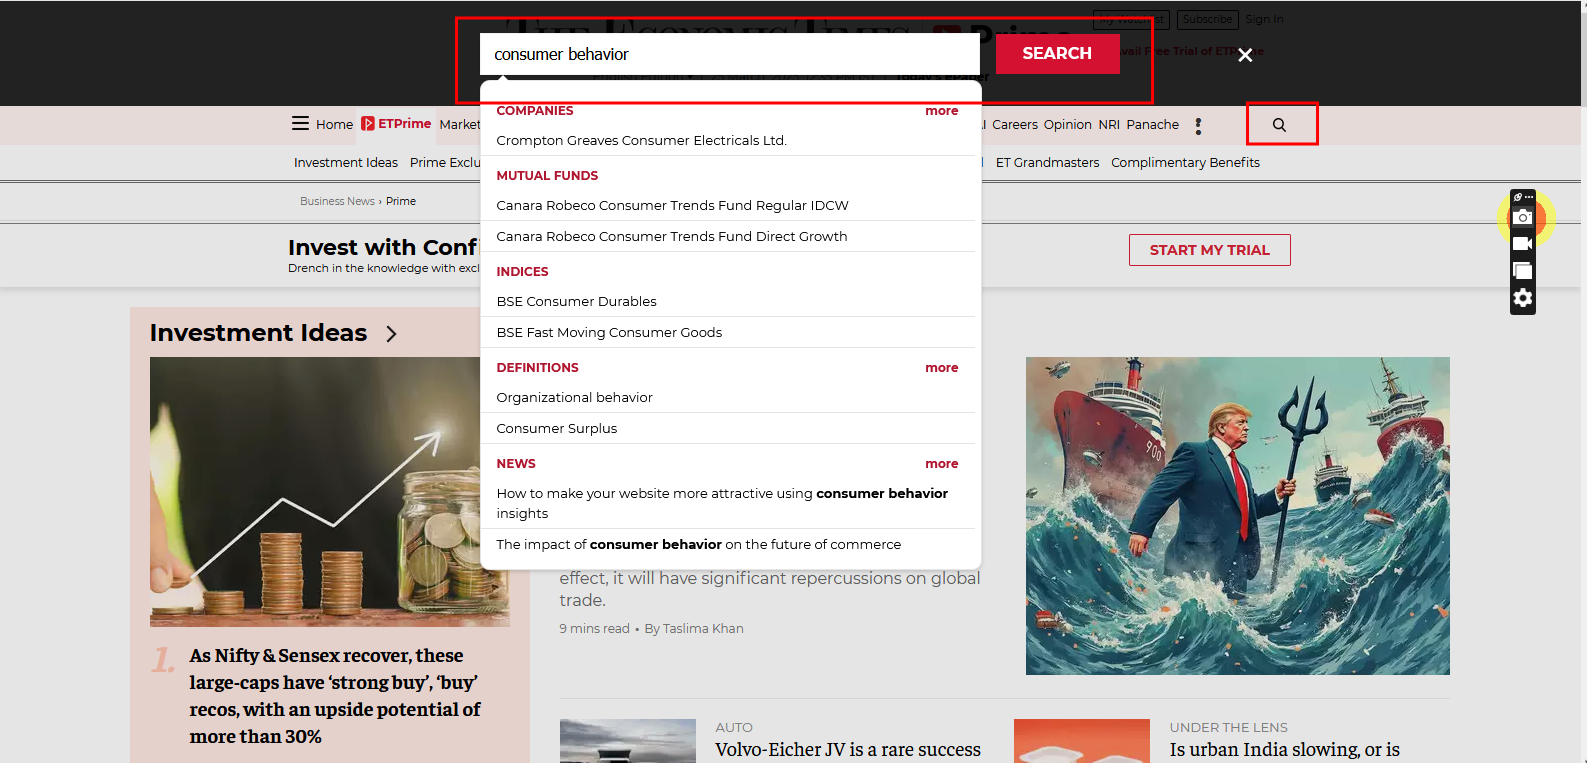Image resolution: width=1587 pixels, height=763 pixels.
Task: Click the camera screenshot icon
Action: [1522, 217]
